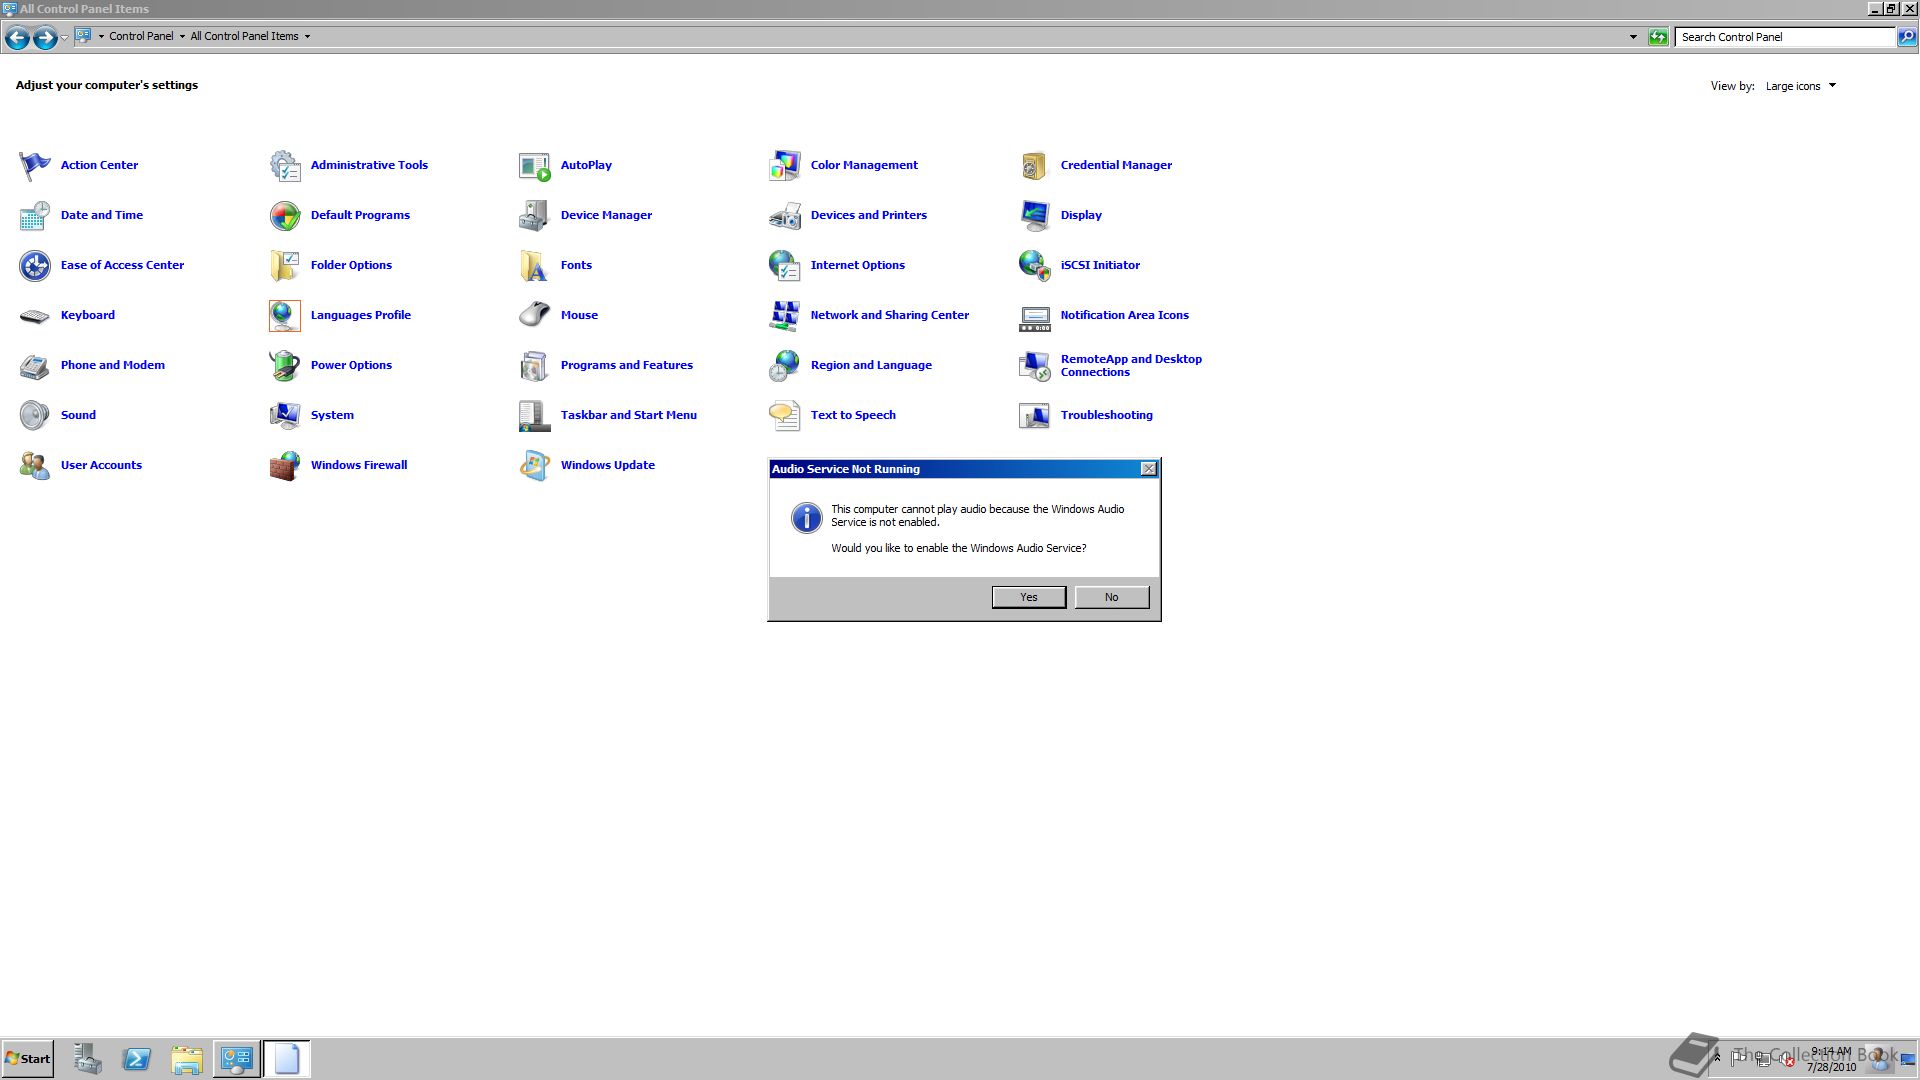
Task: Open the recent pages dropdown beside Forward
Action: (x=64, y=37)
